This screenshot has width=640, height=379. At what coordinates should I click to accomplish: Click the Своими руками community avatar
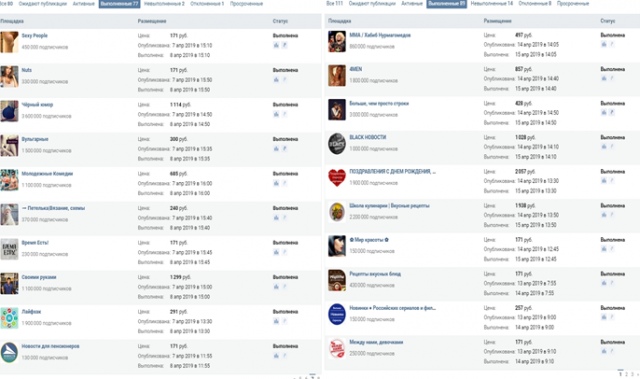click(x=9, y=284)
